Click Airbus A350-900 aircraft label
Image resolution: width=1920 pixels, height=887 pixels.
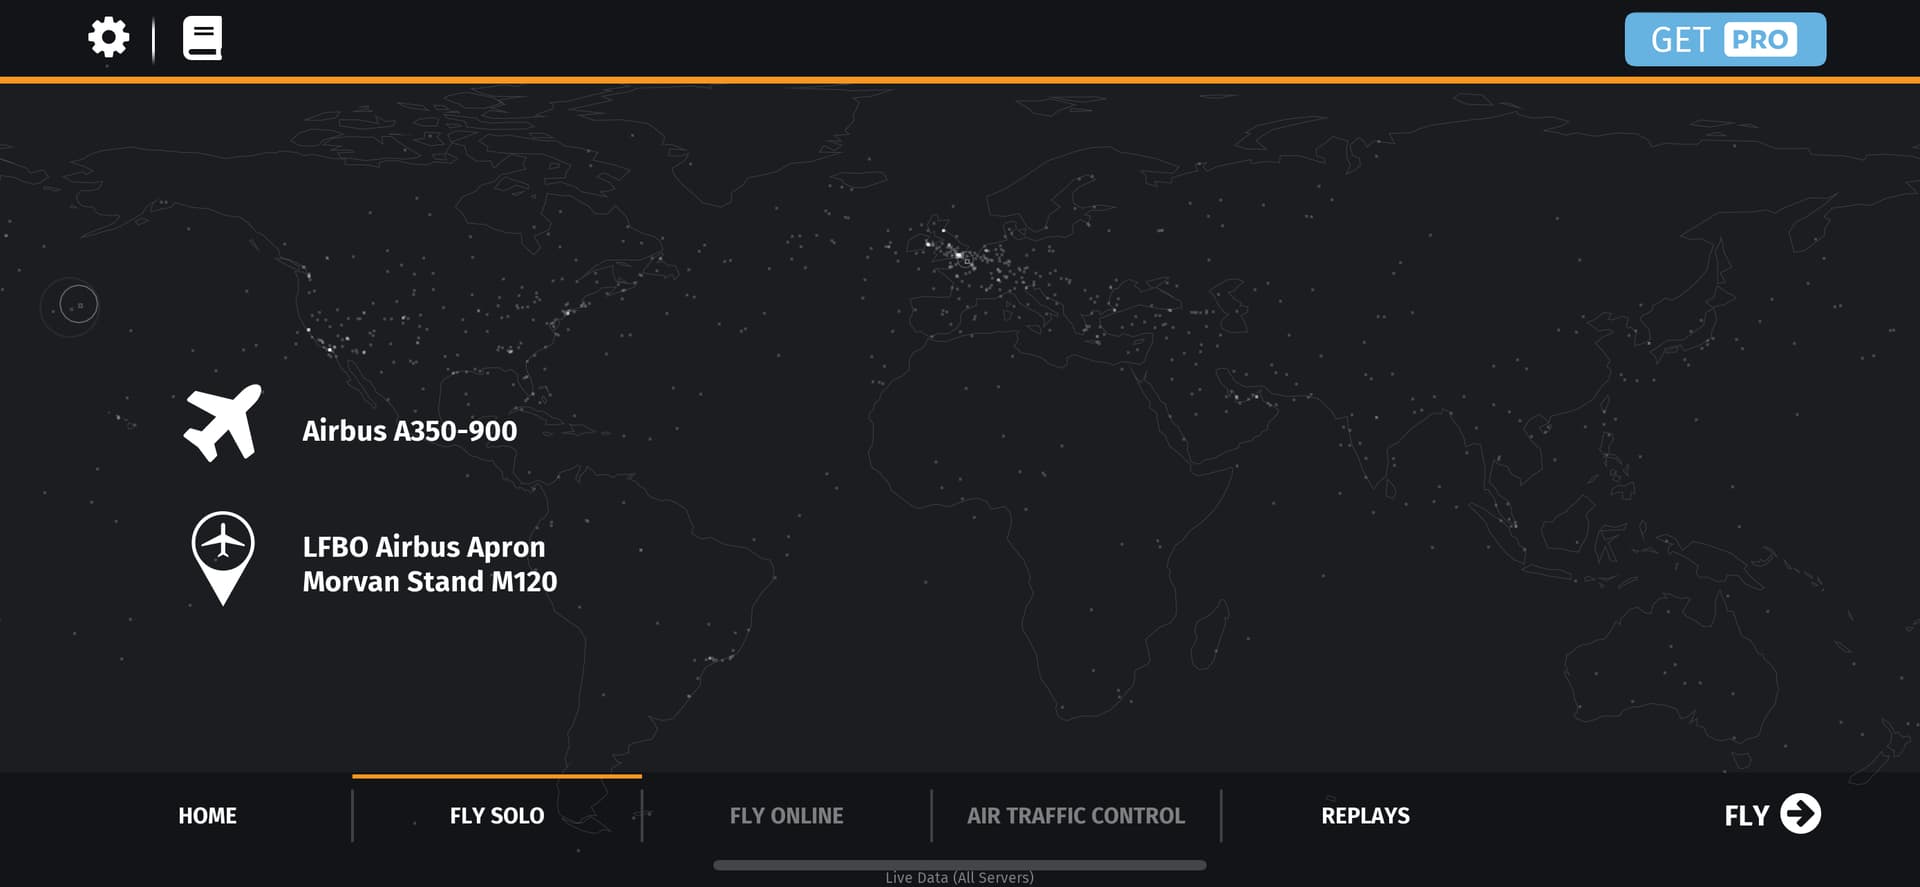pyautogui.click(x=410, y=431)
